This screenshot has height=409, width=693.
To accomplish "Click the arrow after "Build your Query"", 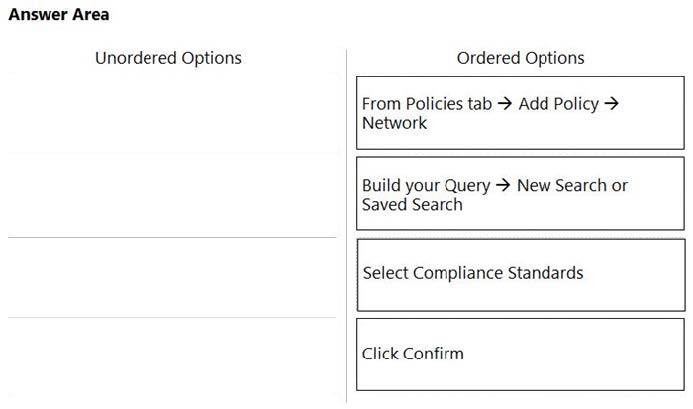I will pyautogui.click(x=504, y=186).
